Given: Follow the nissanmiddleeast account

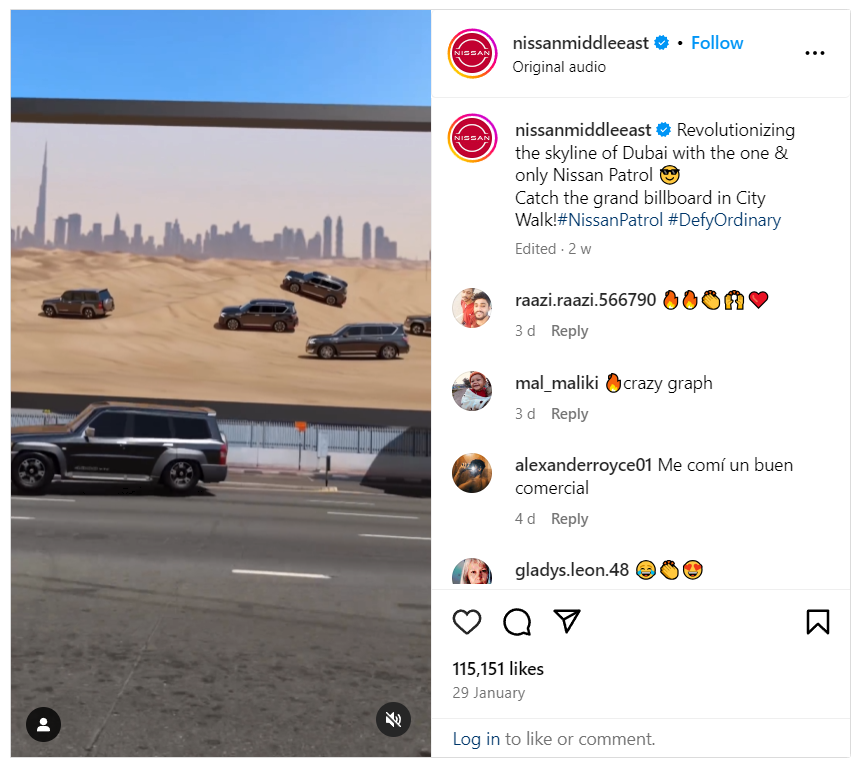Looking at the screenshot, I should (x=717, y=43).
